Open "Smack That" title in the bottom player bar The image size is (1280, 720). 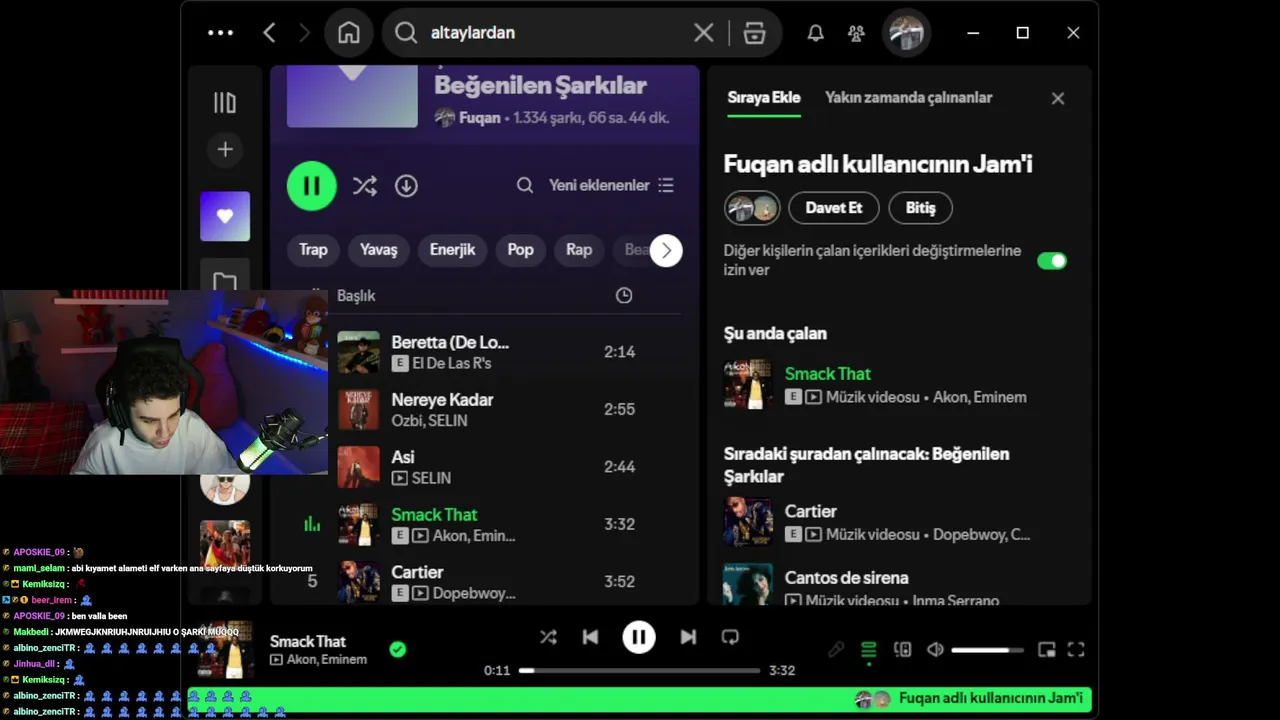tap(308, 641)
